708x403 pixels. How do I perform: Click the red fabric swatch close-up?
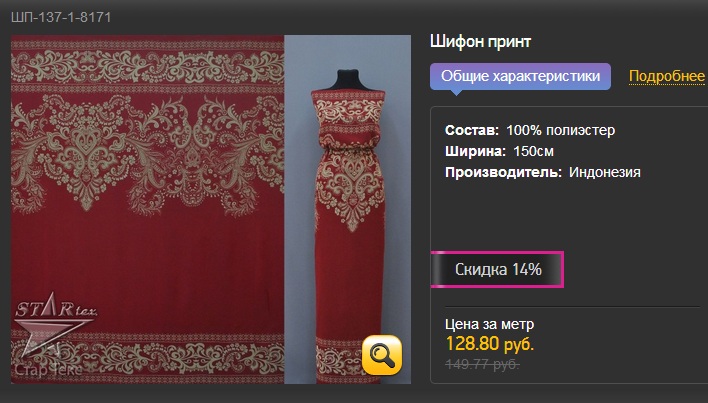(148, 209)
